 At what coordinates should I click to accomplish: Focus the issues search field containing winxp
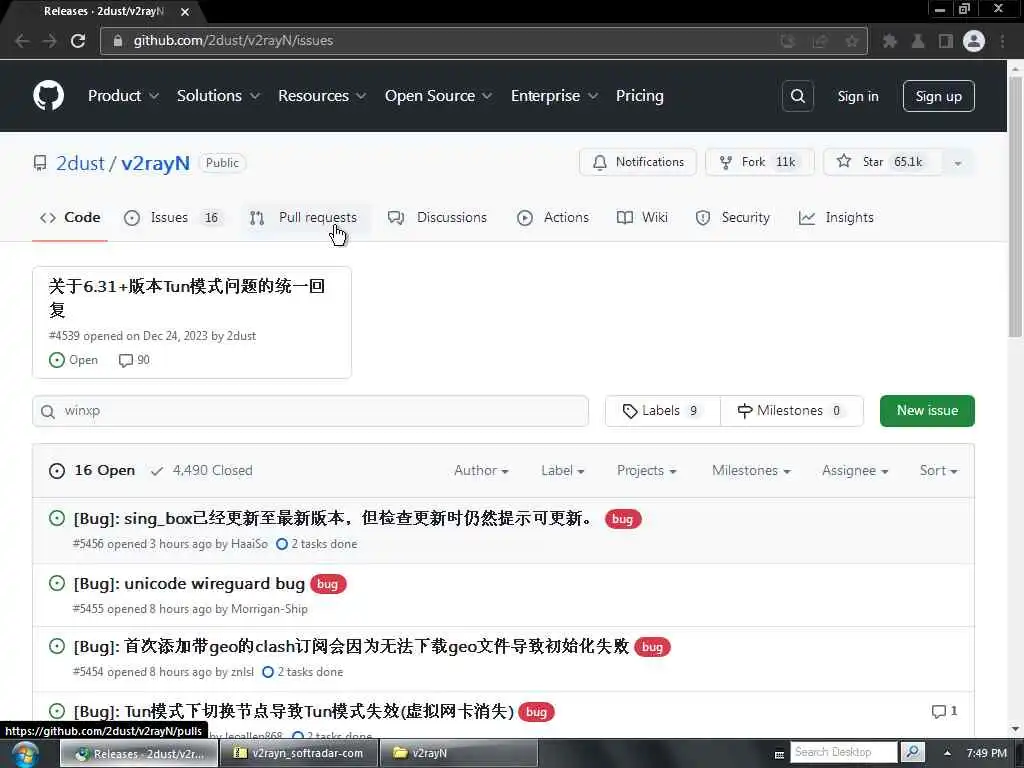click(x=310, y=411)
